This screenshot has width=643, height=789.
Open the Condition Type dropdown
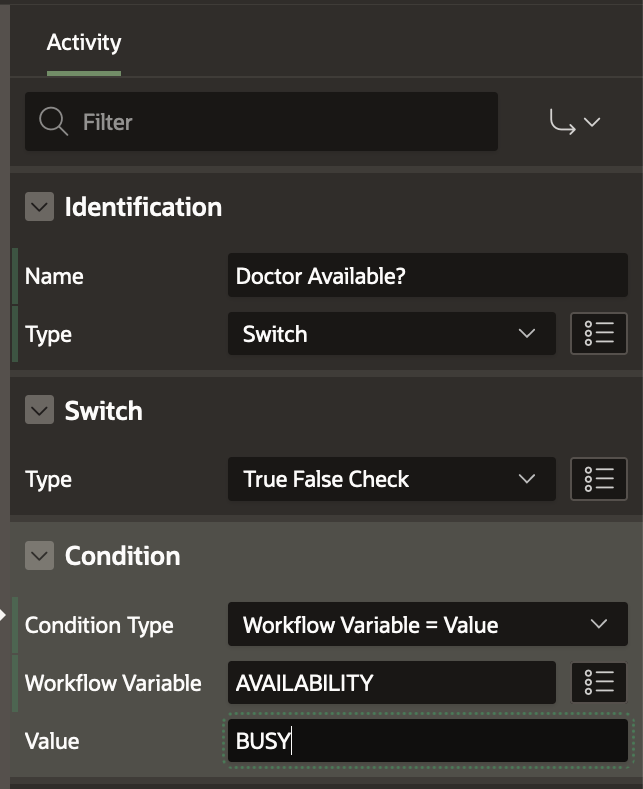pyautogui.click(x=427, y=625)
